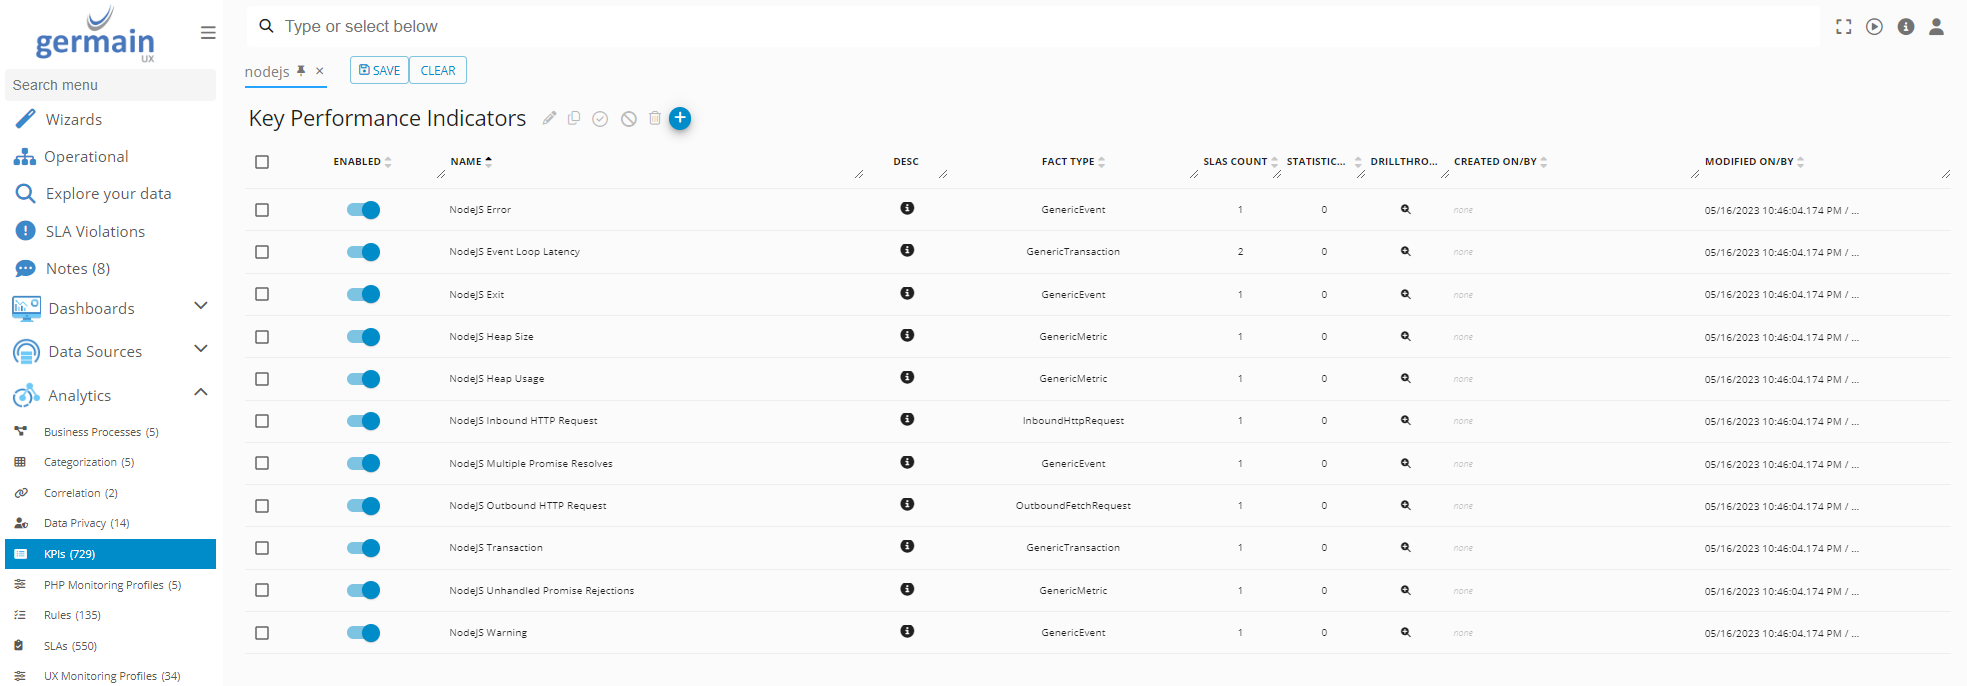Turn off the NodeJS Warning enabled switch
This screenshot has height=686, width=1967.
(x=363, y=633)
